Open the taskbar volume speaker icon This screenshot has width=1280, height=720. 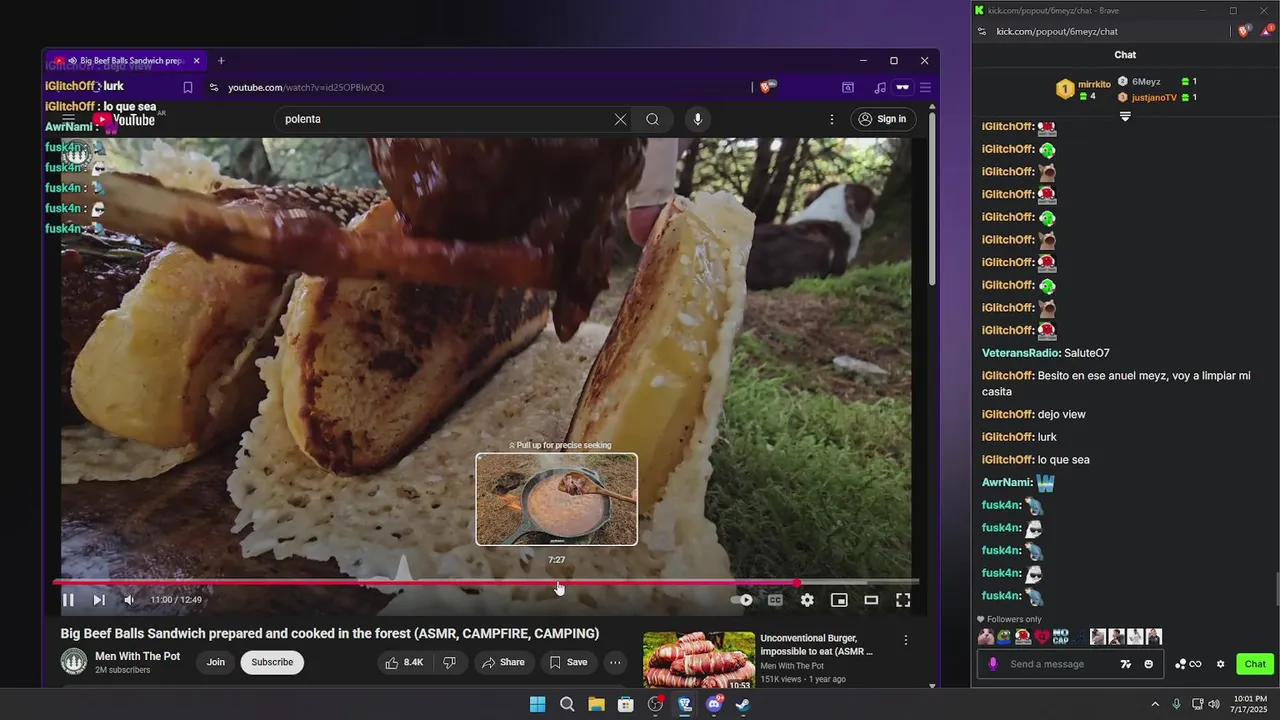1214,704
